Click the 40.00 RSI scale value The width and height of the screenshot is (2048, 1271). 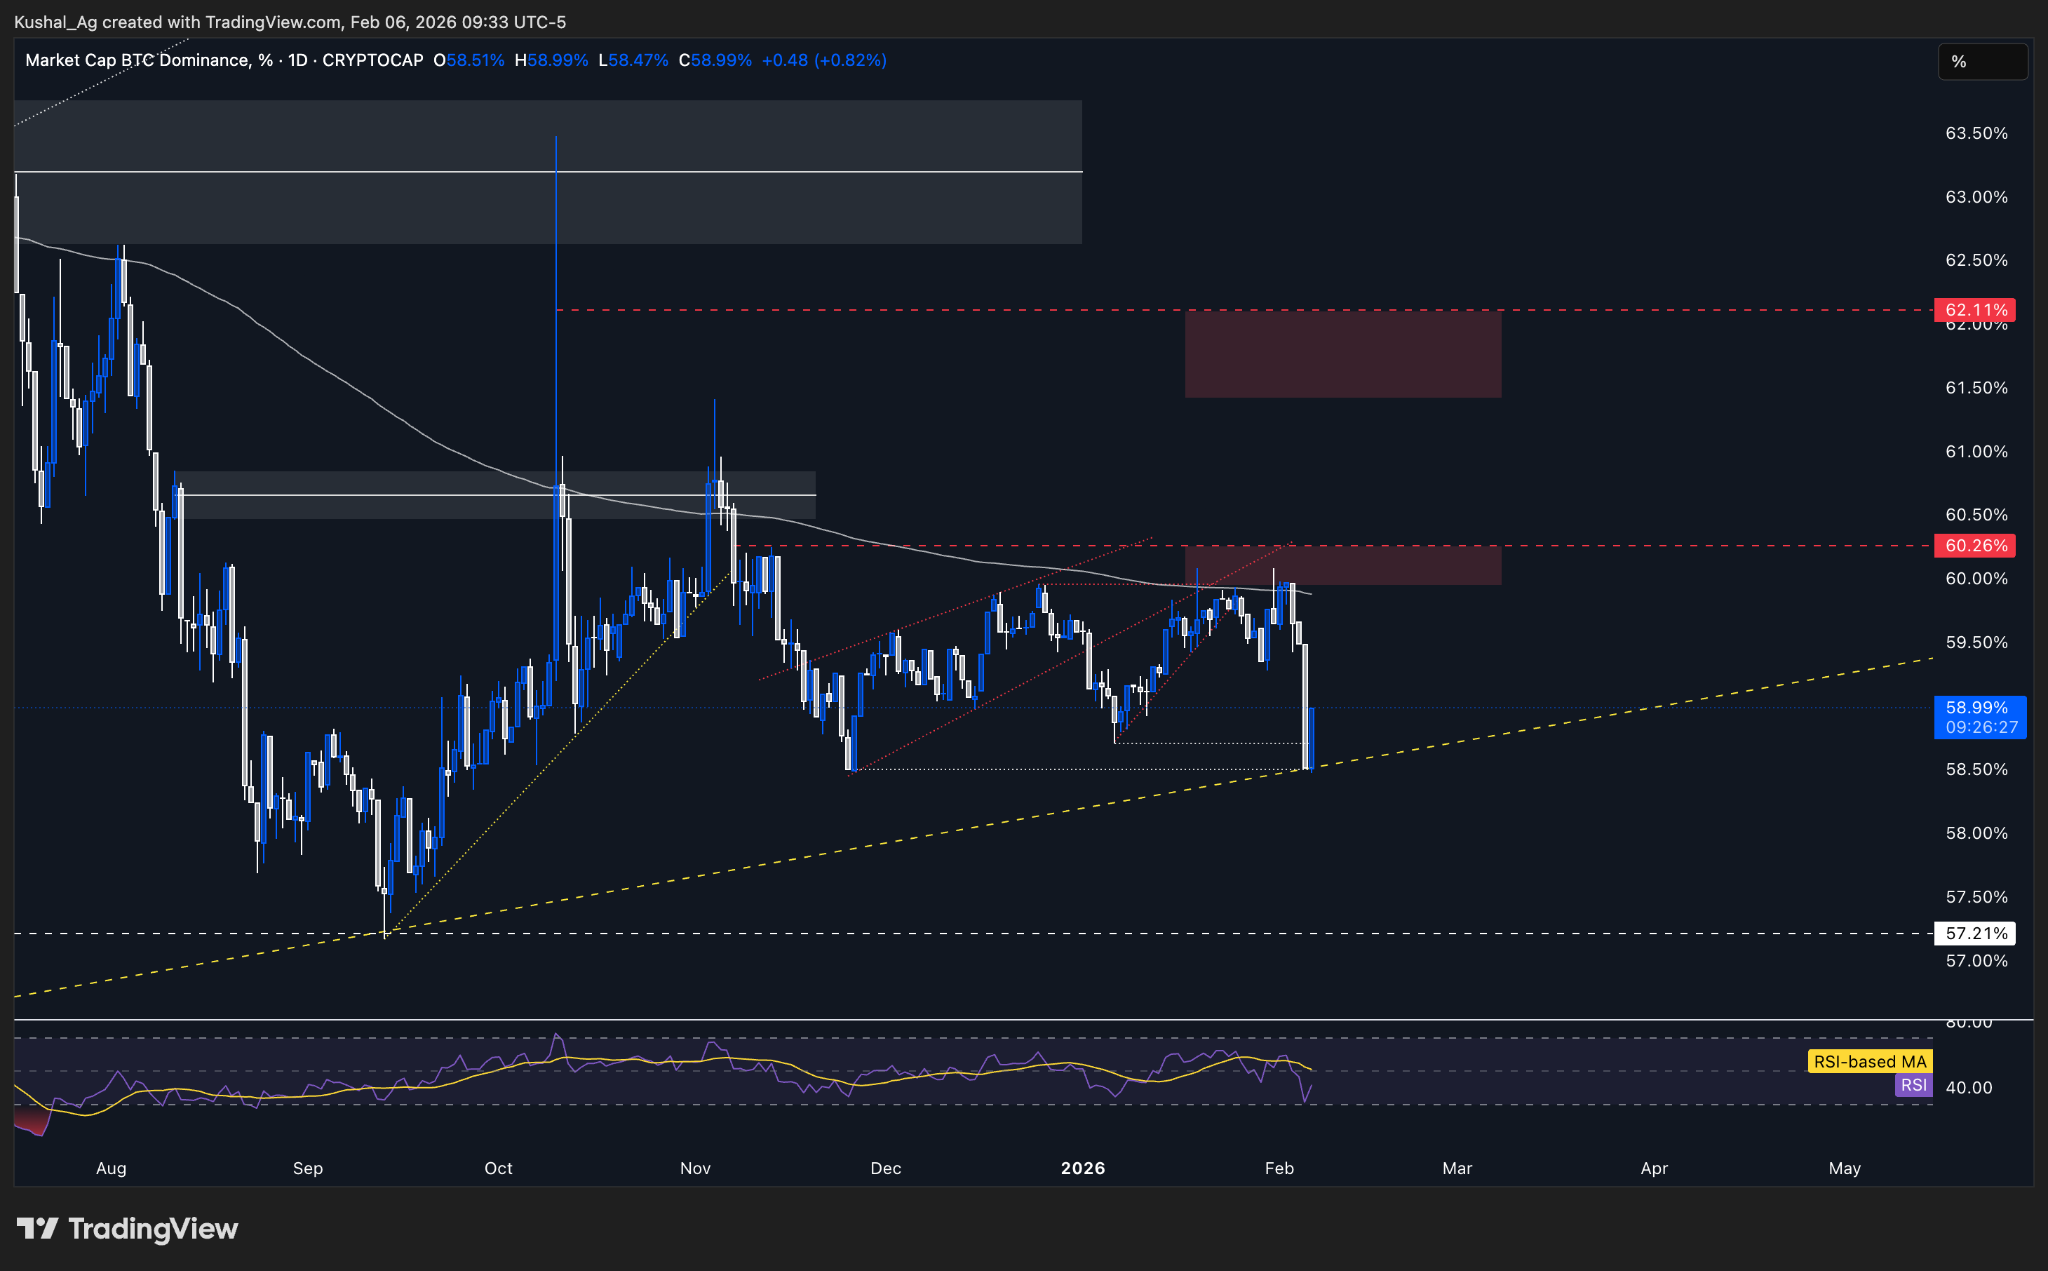click(1969, 1087)
